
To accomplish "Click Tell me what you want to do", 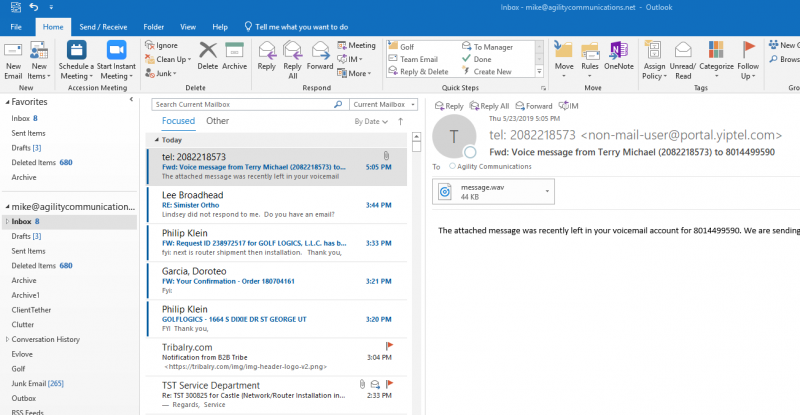I will [x=297, y=27].
